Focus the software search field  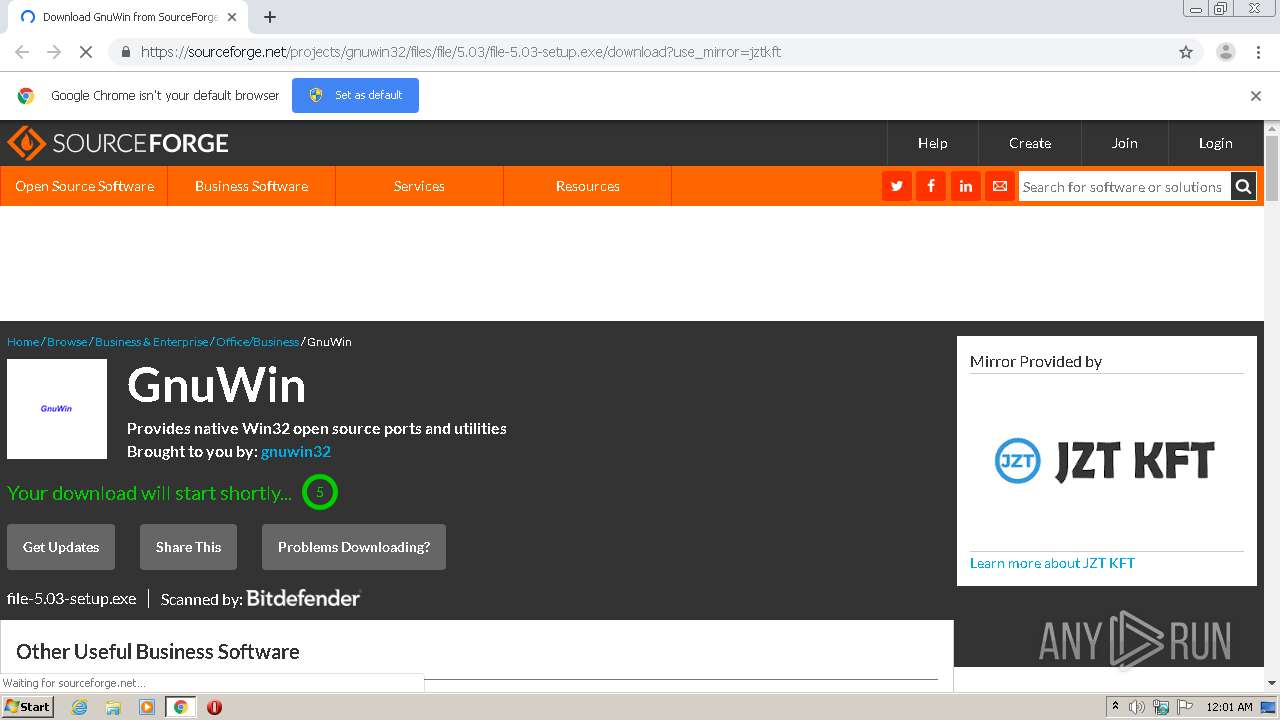tap(1124, 186)
